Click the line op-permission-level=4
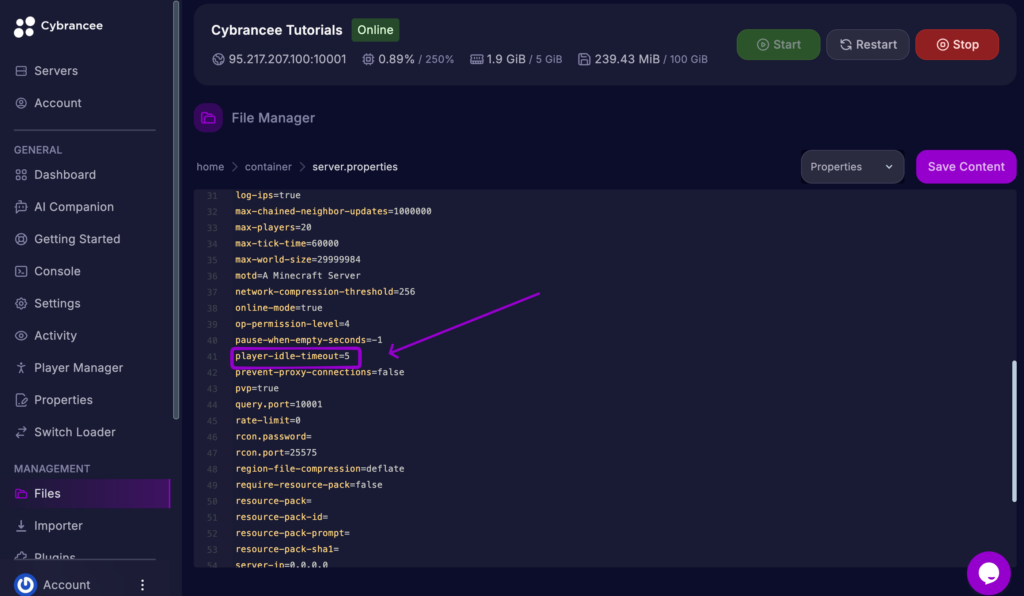 (292, 324)
